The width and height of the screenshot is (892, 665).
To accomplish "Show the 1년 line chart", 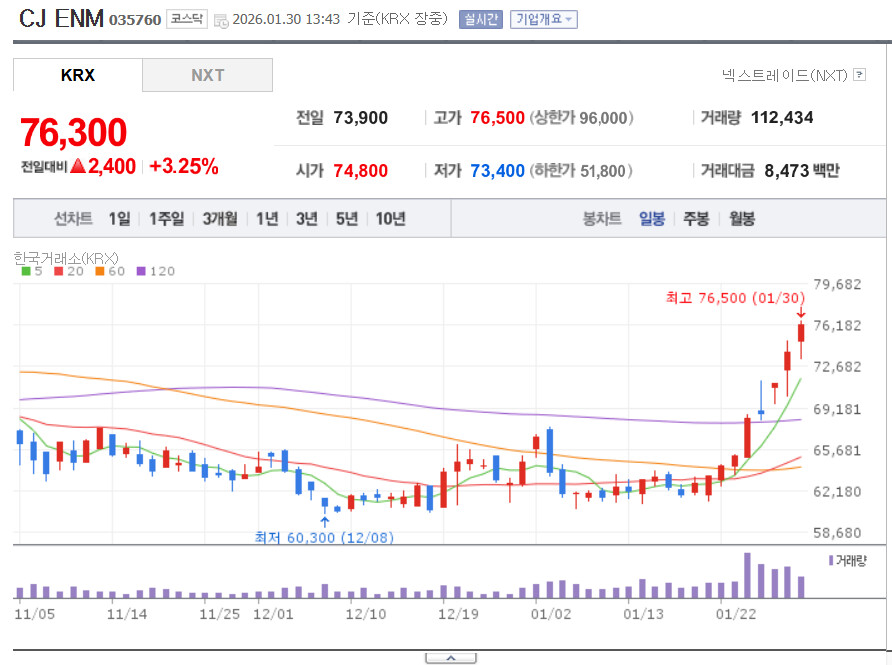I will 267,218.
